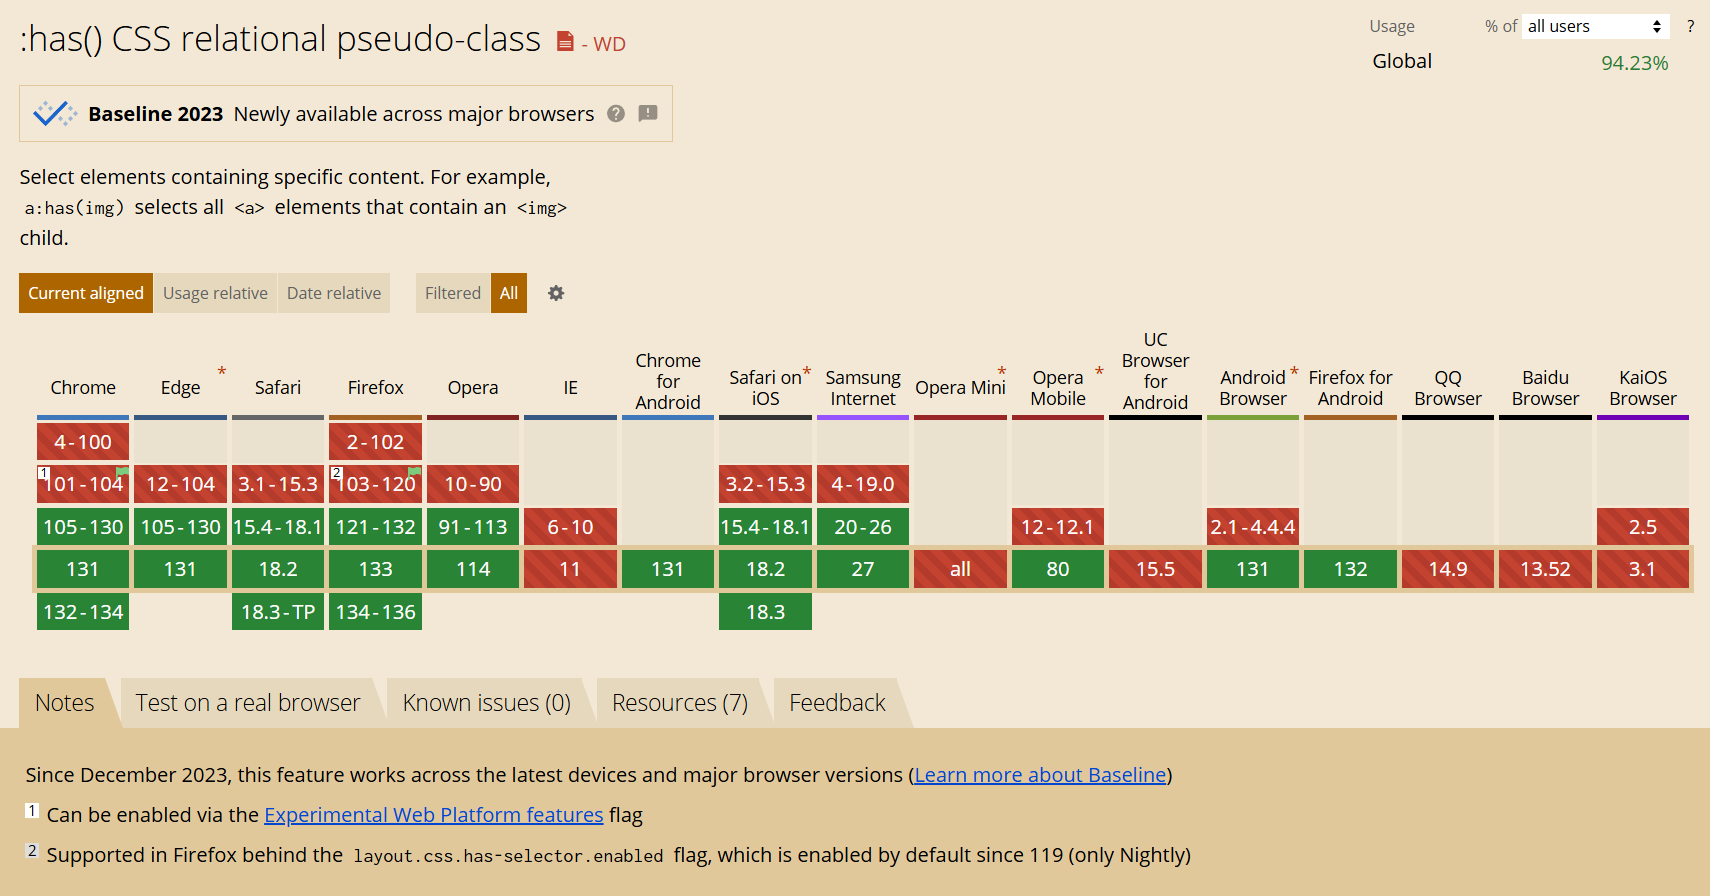
Task: Open the Baseline question mark help icon
Action: [x=615, y=114]
